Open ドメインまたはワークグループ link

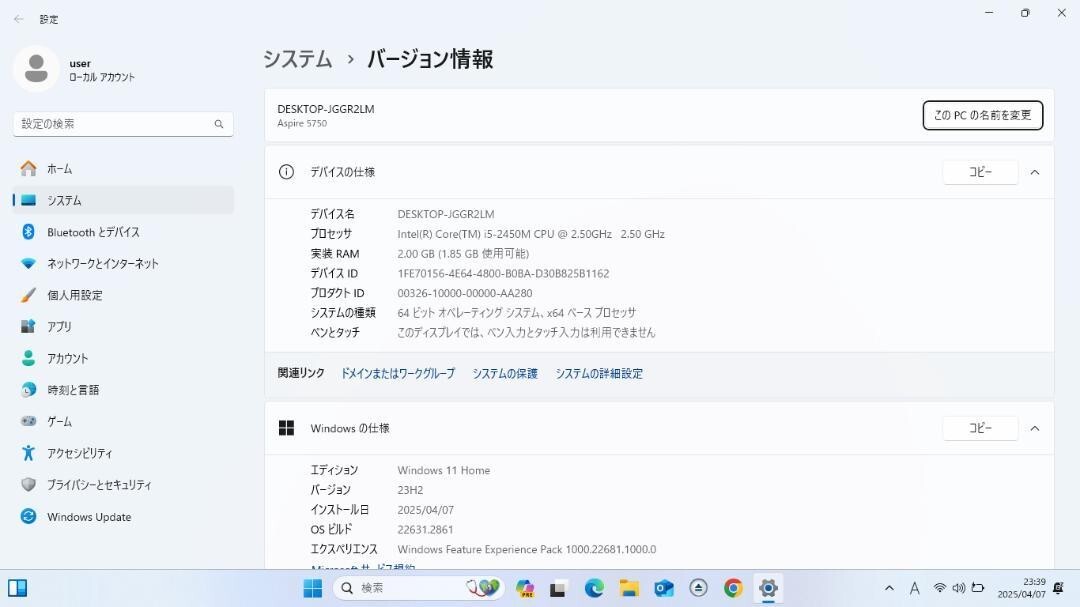(x=398, y=373)
